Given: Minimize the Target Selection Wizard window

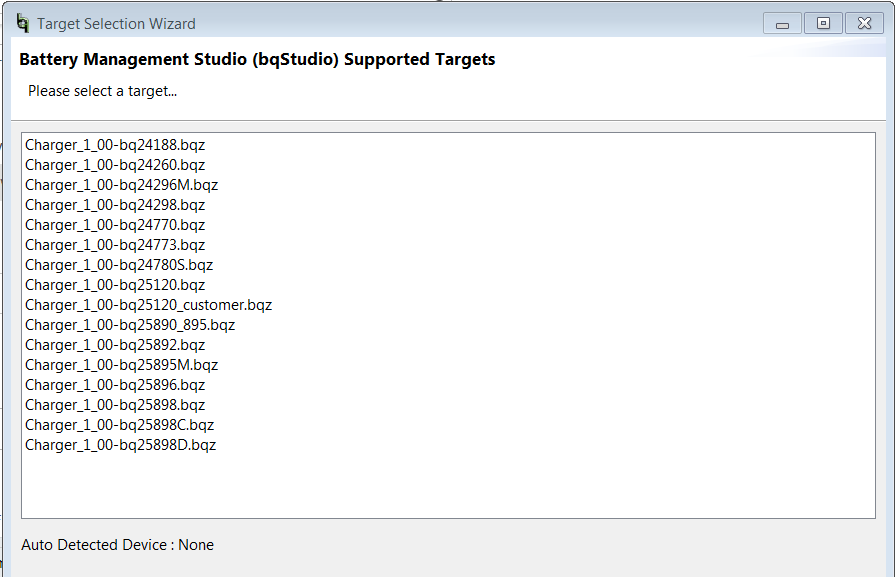Looking at the screenshot, I should (782, 23).
